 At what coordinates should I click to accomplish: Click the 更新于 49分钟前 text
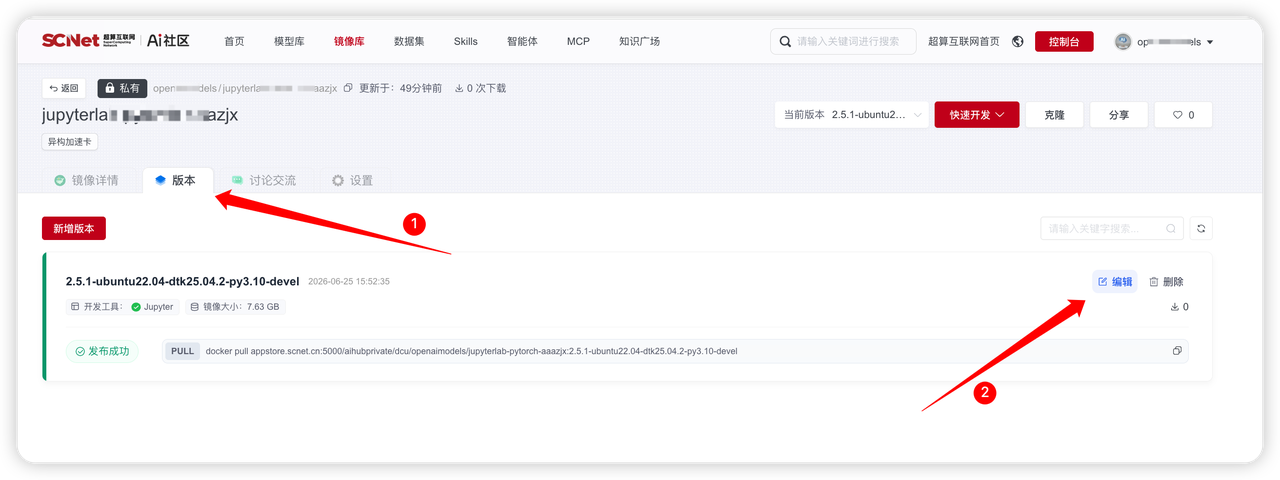(x=400, y=89)
